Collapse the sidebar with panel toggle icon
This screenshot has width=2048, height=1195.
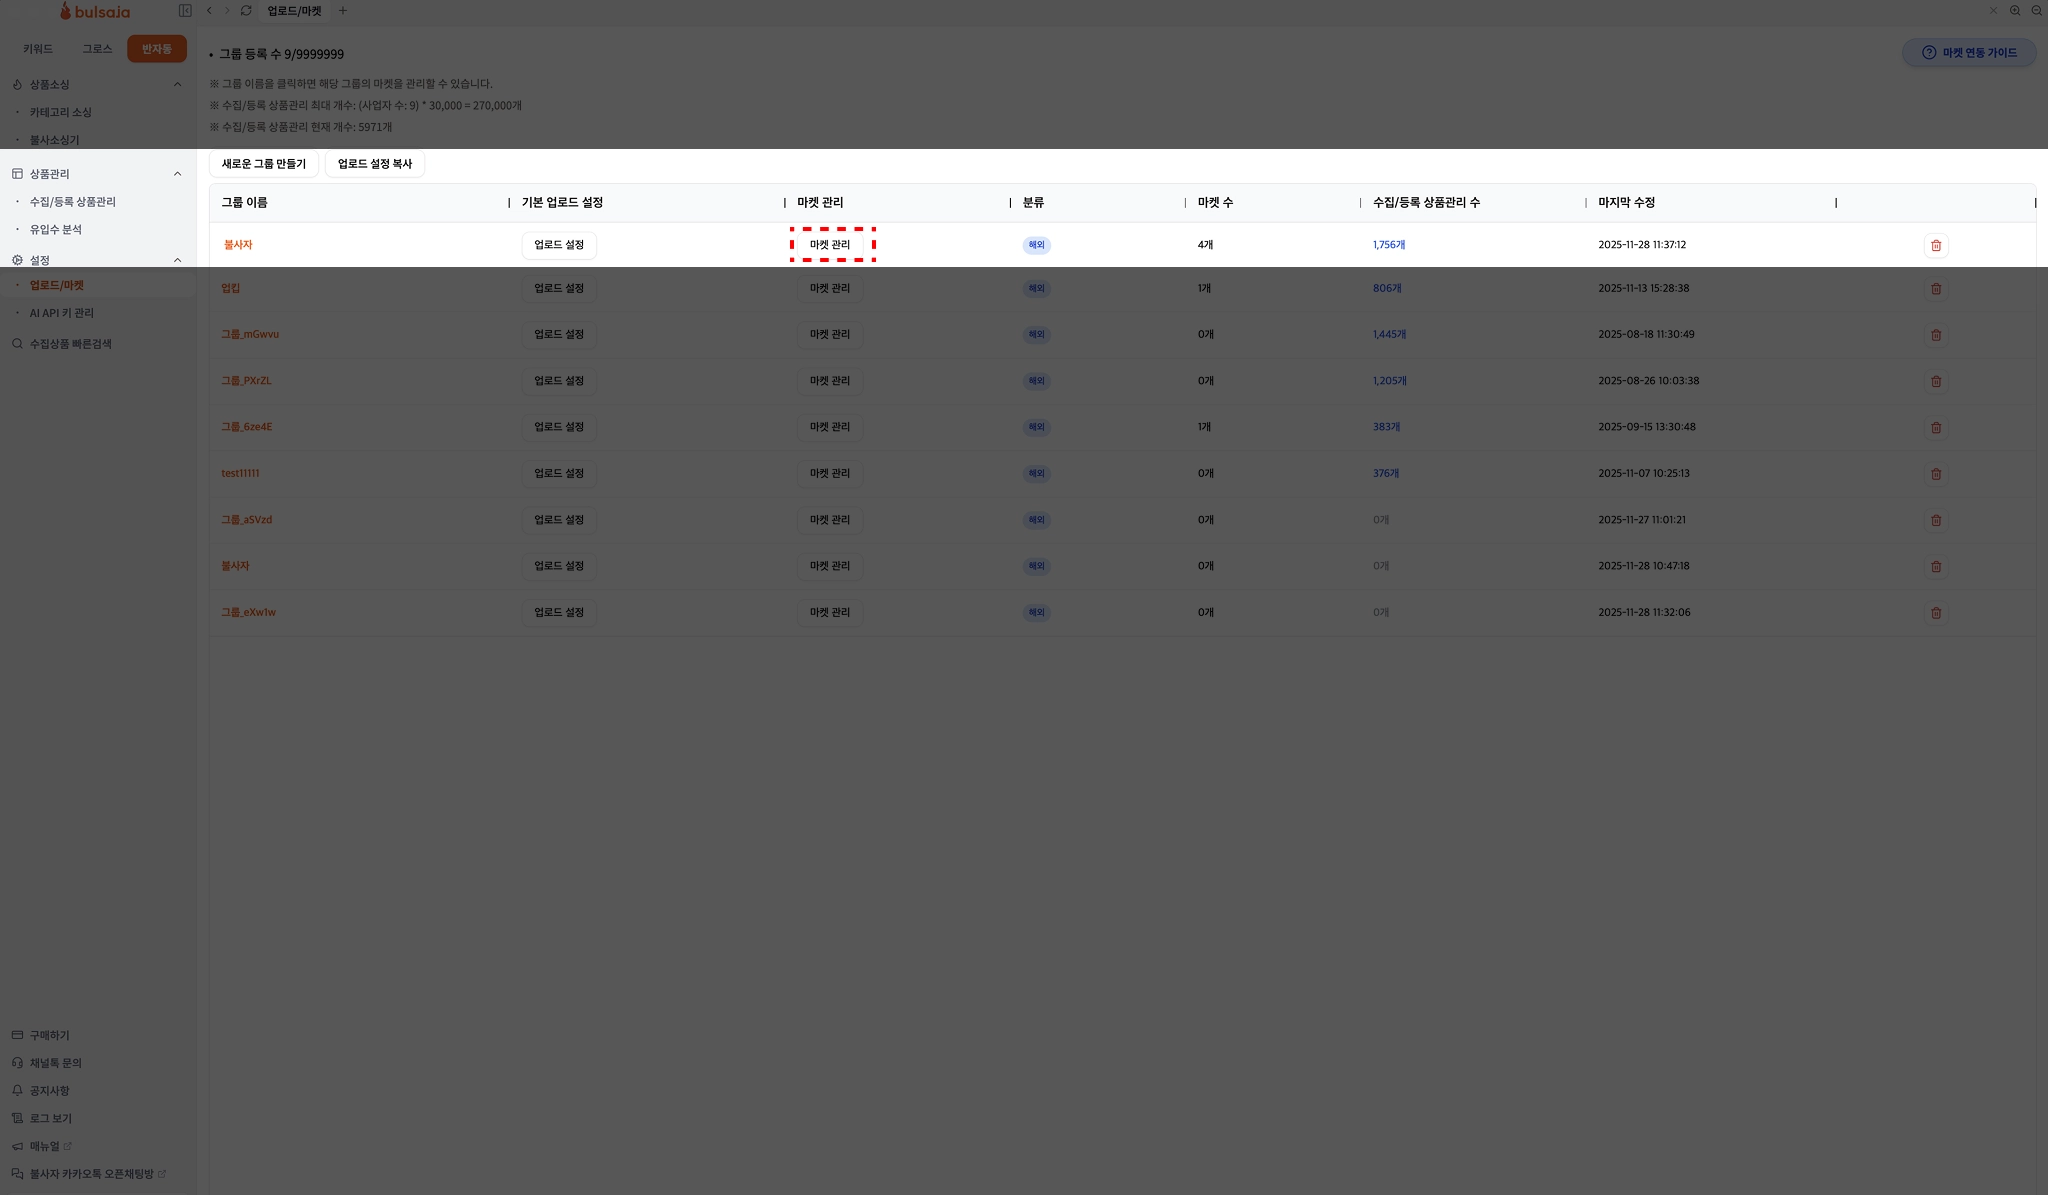click(185, 11)
